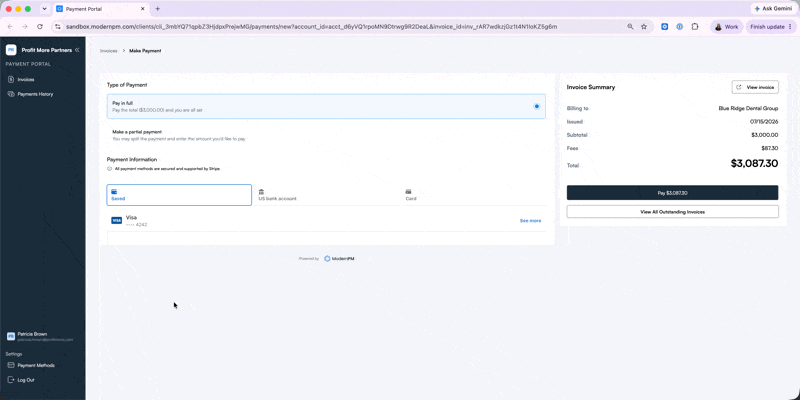The height and width of the screenshot is (400, 800).
Task: Click the Log Out door icon
Action: click(11, 380)
